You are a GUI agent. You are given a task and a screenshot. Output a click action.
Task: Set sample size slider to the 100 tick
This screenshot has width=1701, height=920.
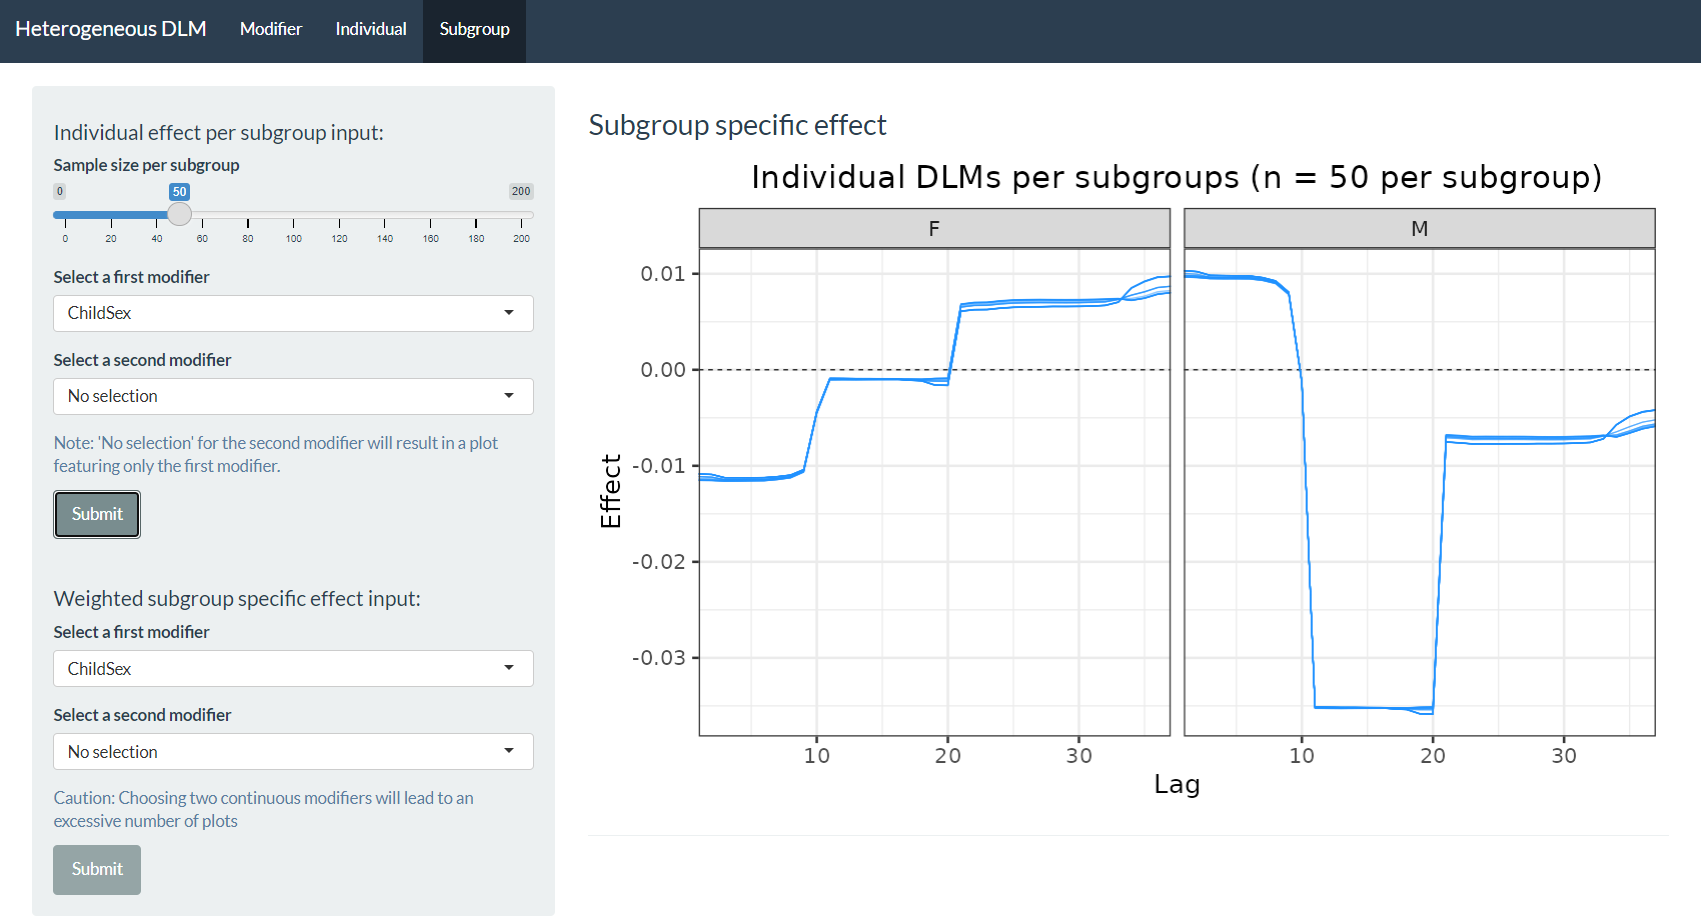(293, 215)
